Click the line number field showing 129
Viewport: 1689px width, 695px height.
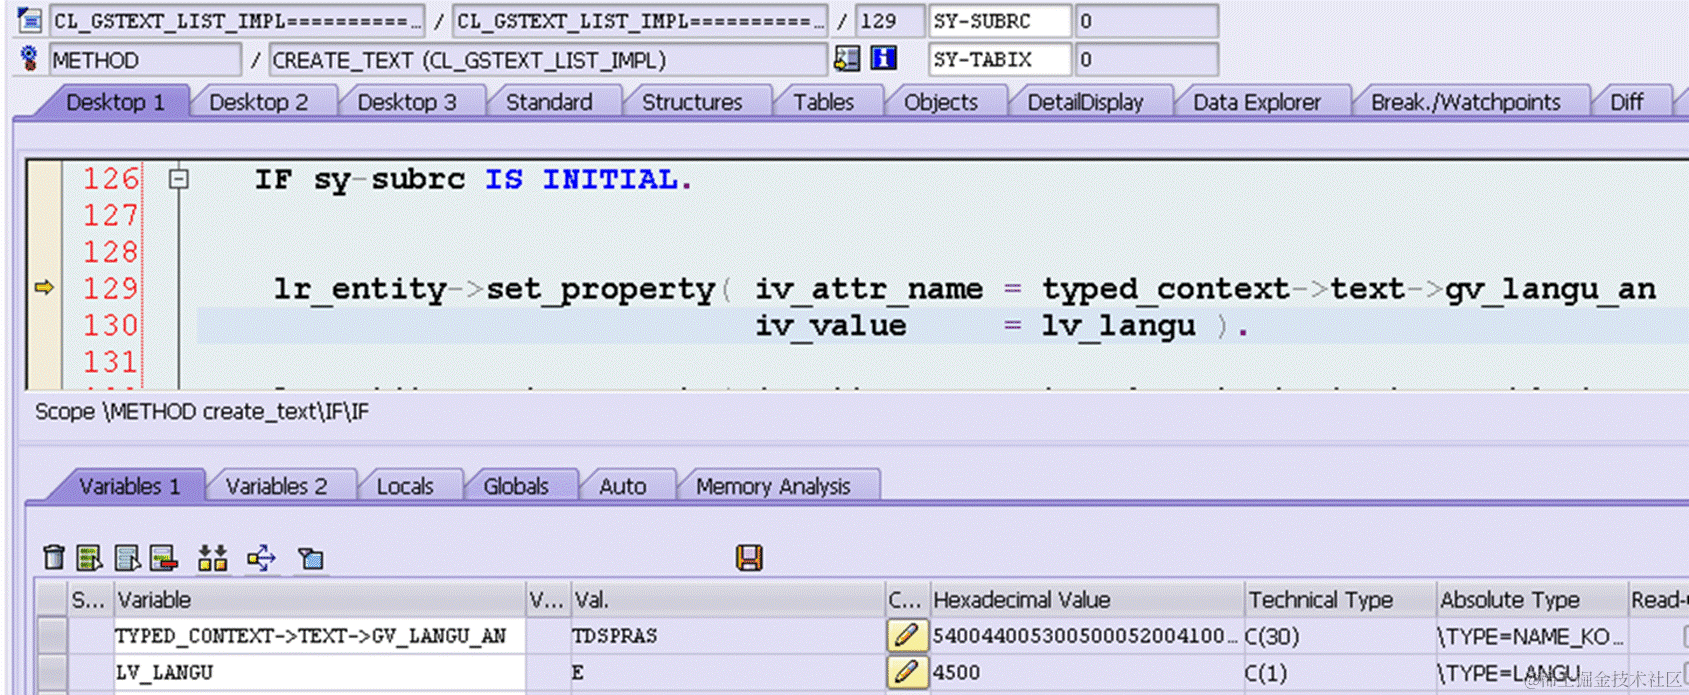point(889,21)
